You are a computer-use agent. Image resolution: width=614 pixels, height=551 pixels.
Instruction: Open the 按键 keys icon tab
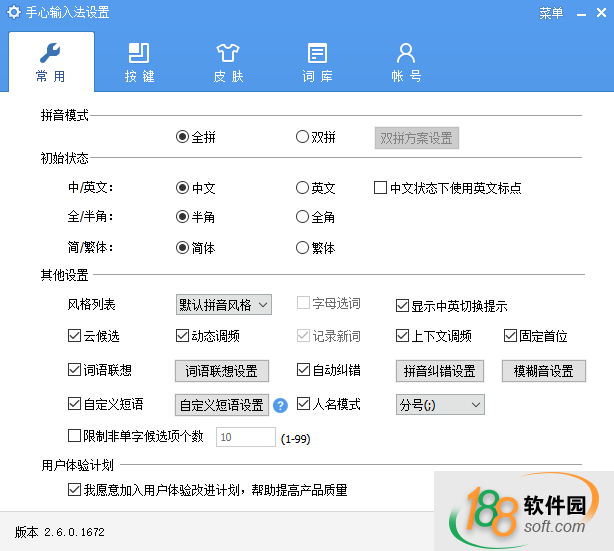click(140, 53)
